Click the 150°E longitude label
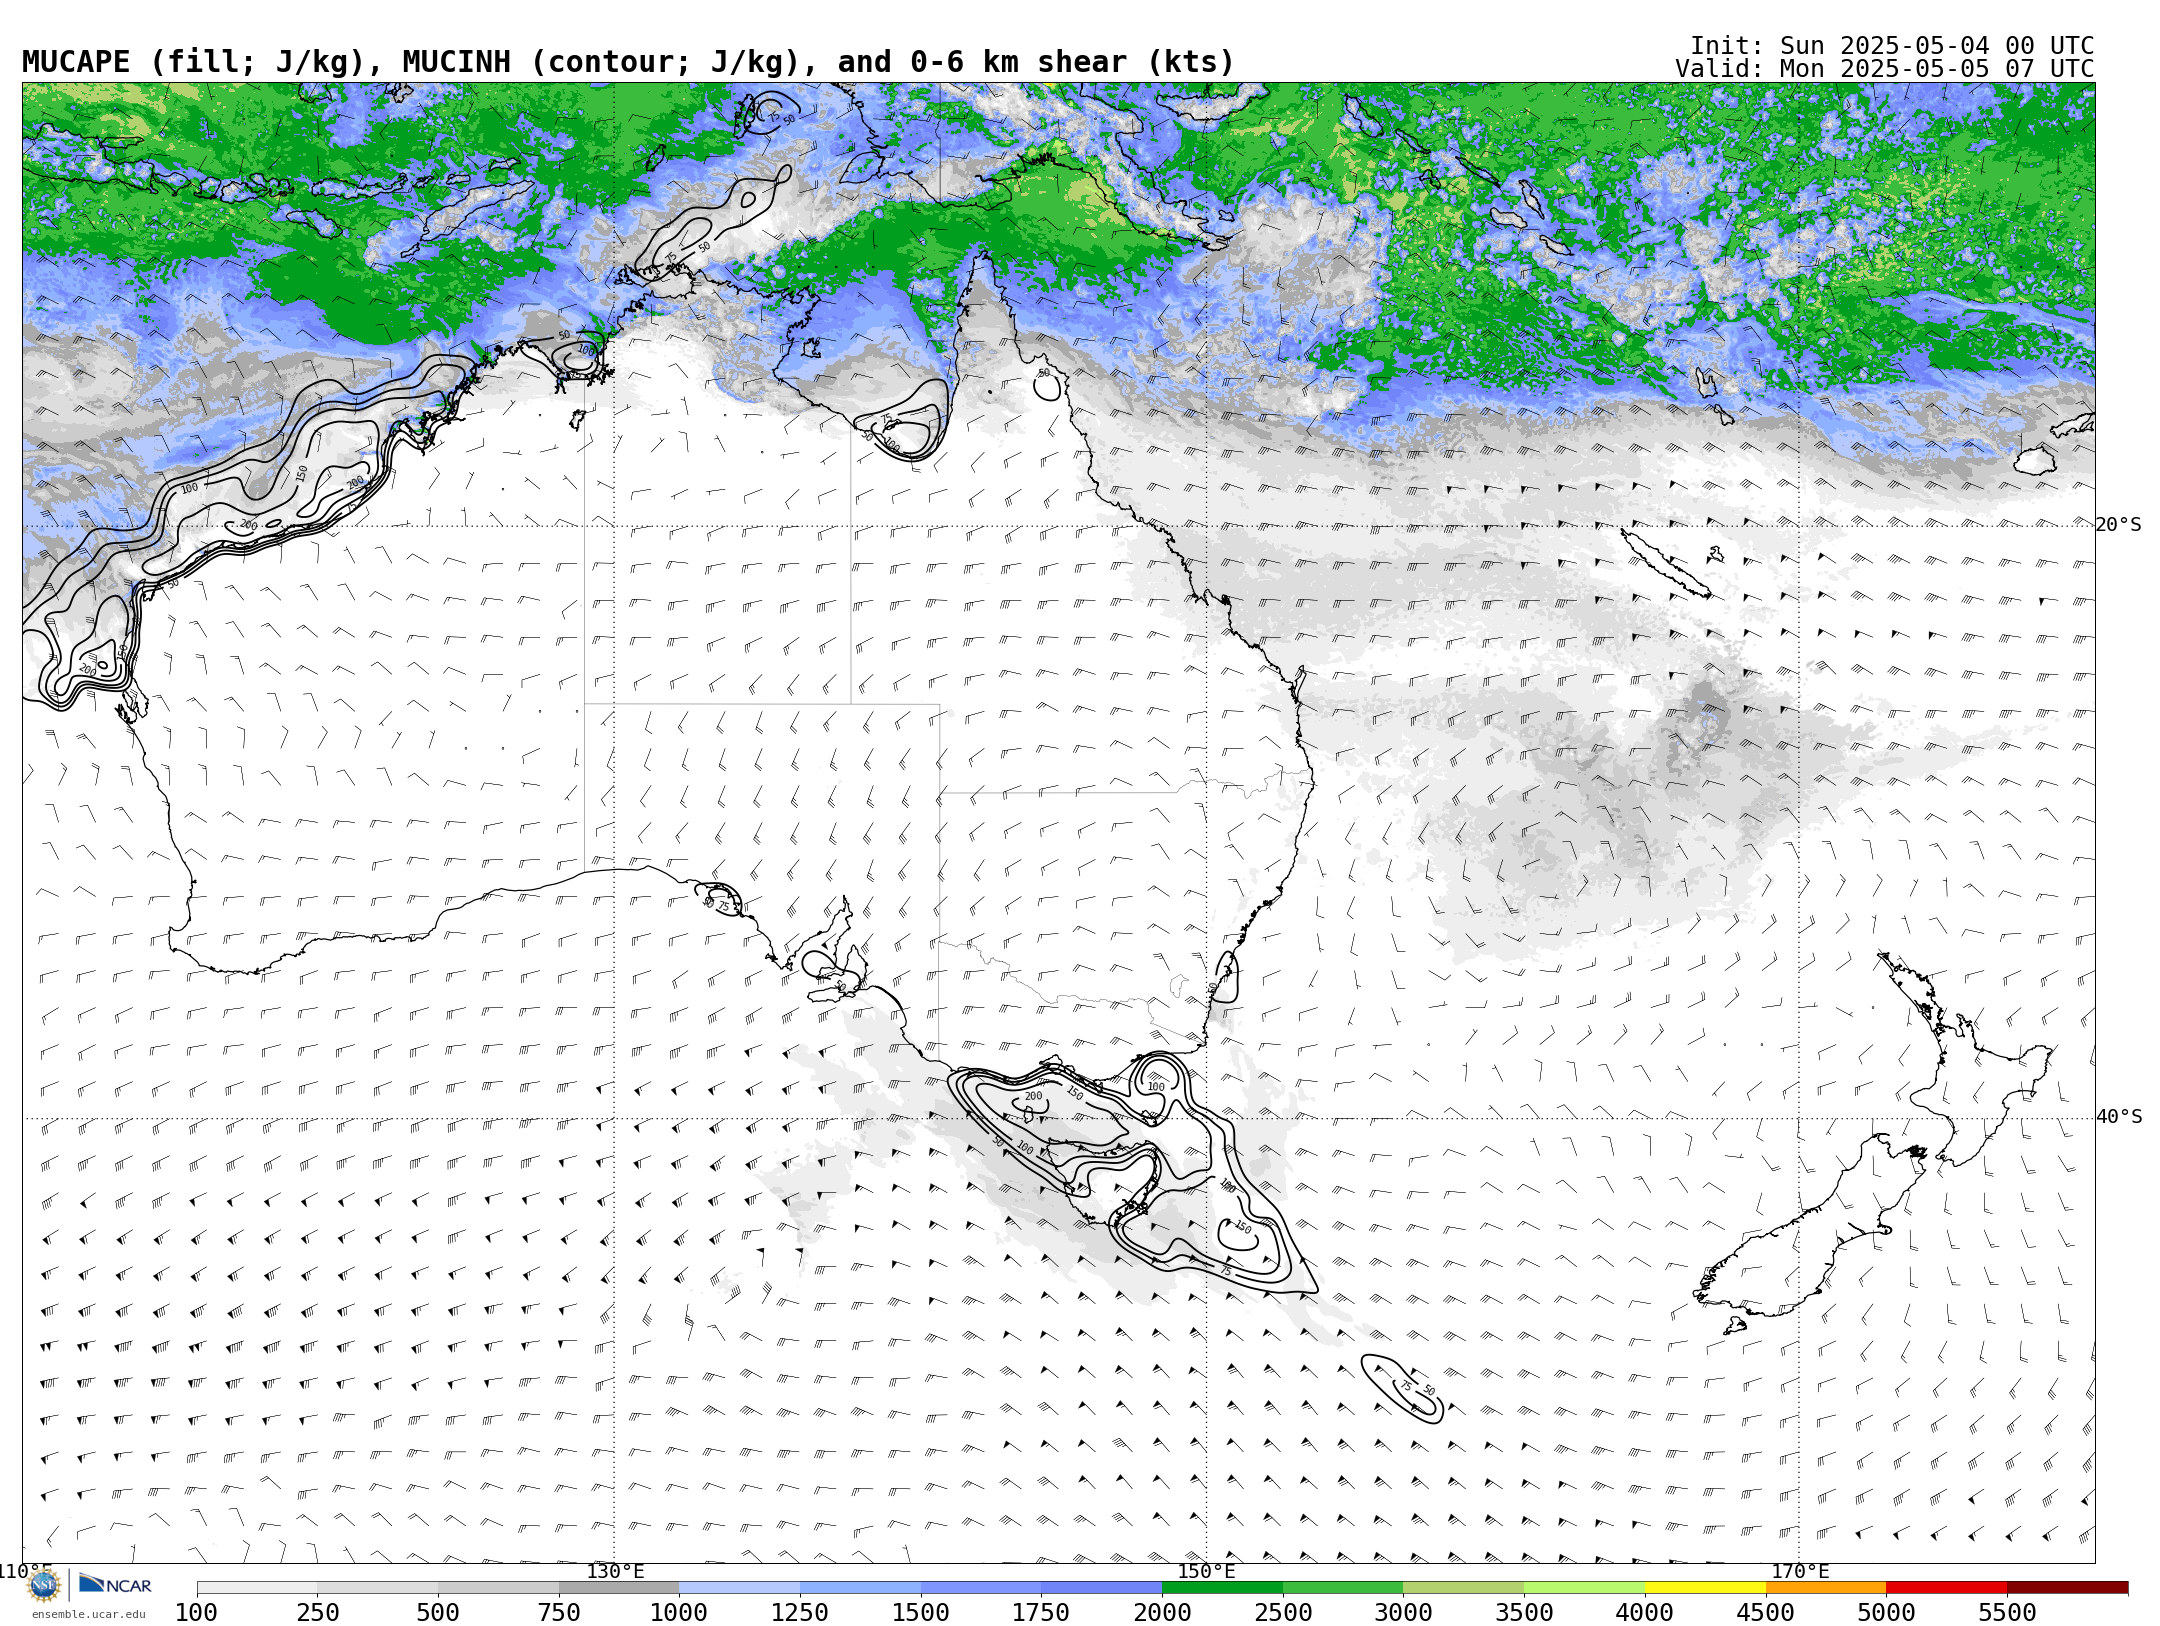This screenshot has width=2160, height=1626. 1207,1571
